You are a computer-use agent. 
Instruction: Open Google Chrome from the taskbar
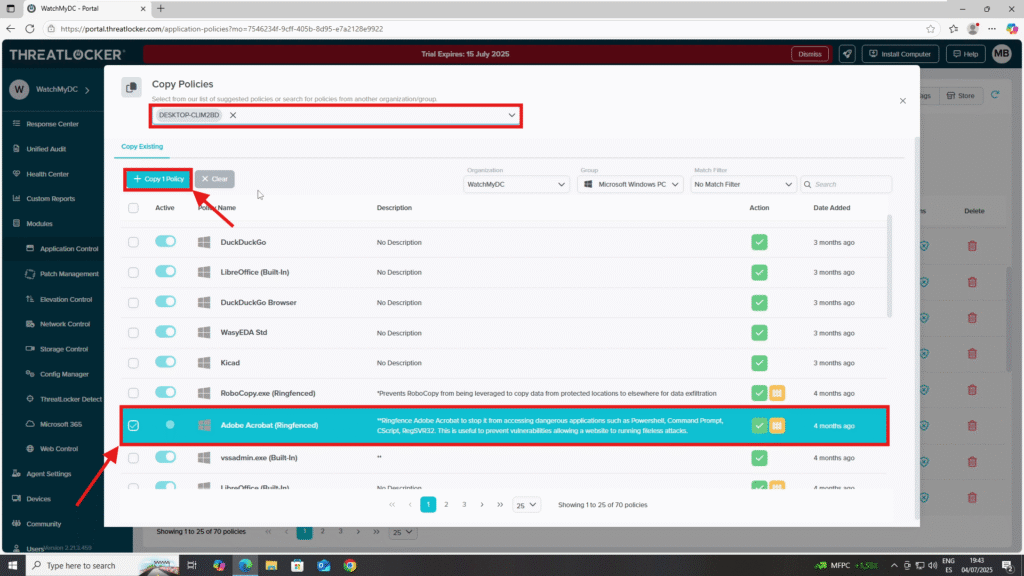[x=350, y=566]
